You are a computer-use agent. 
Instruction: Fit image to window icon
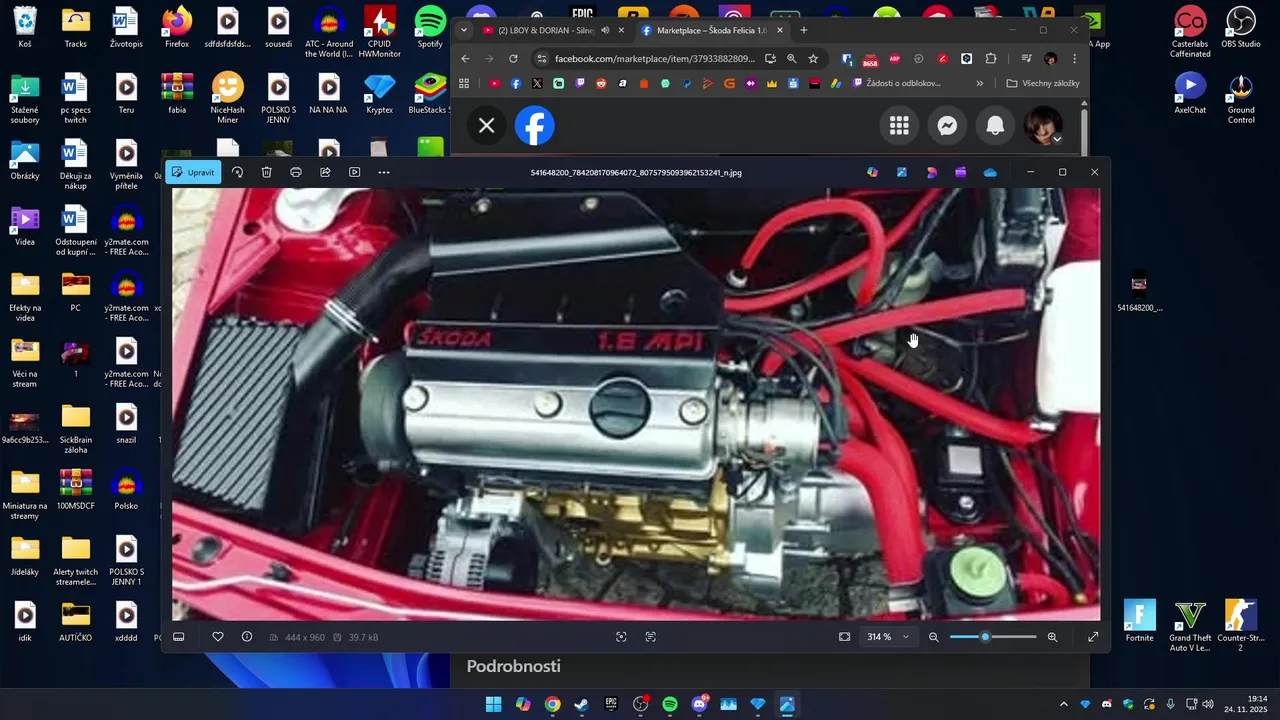(845, 637)
